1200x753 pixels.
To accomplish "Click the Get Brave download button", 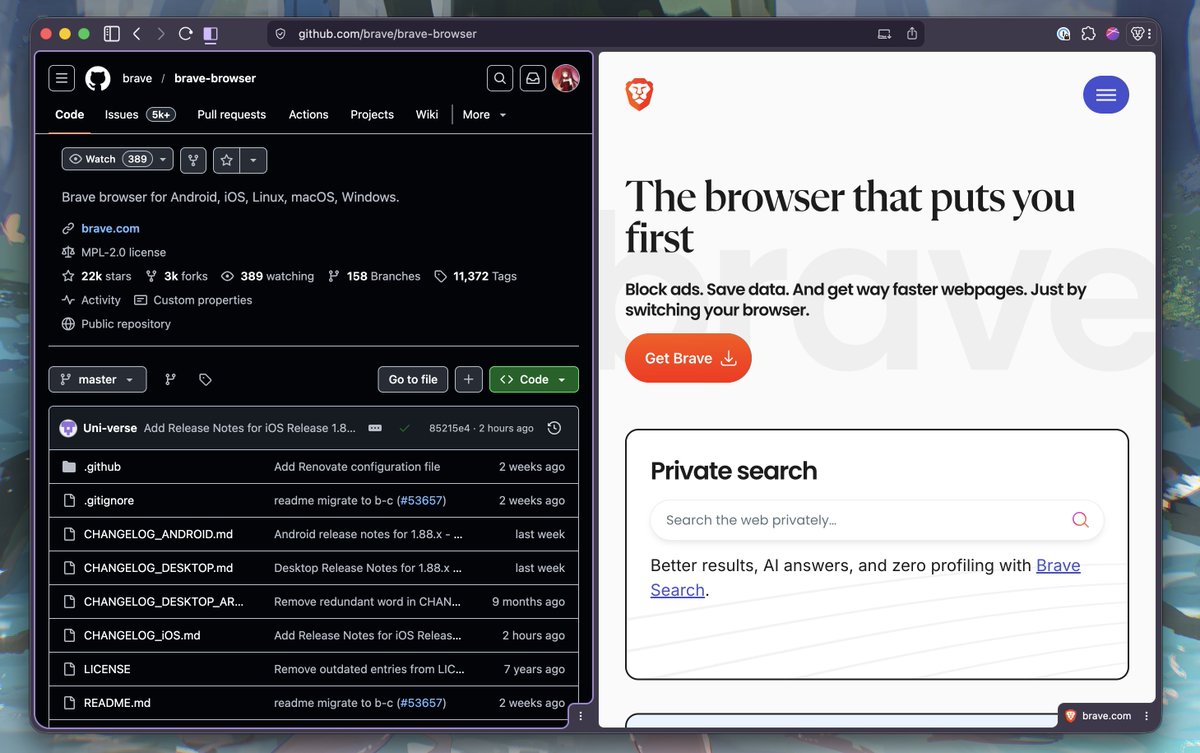I will 688,358.
